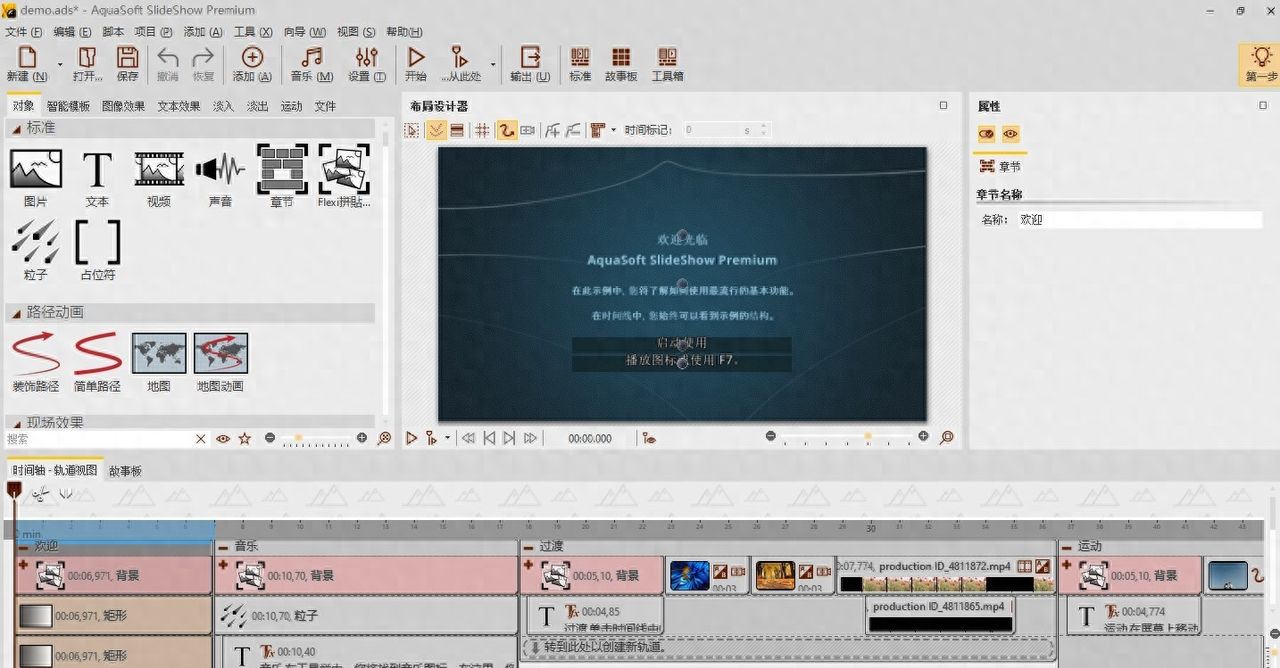The height and width of the screenshot is (668, 1280).
Task: Open the 音乐 (M) music settings
Action: [x=312, y=58]
